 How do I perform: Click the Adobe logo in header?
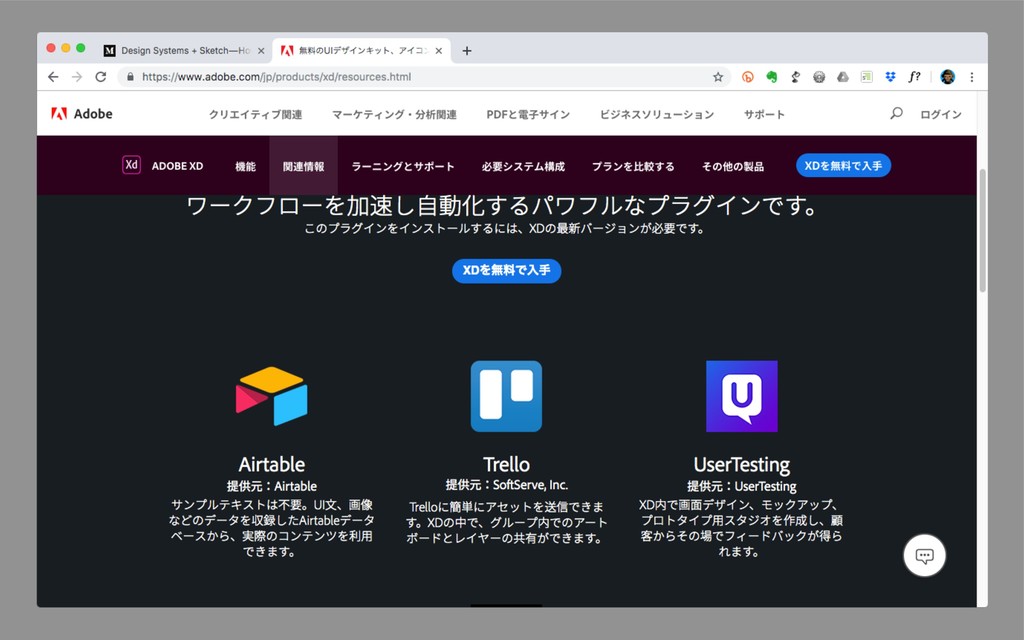(x=82, y=114)
